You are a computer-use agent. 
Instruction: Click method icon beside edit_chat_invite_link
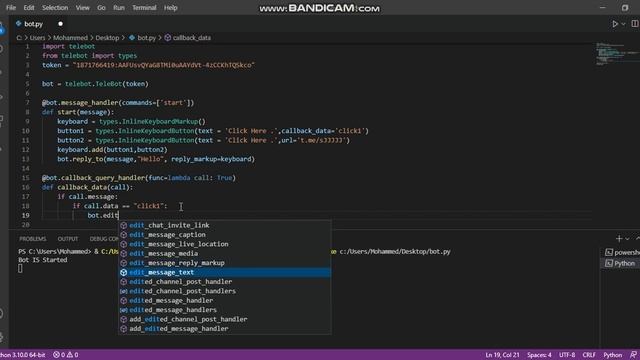[124, 225]
